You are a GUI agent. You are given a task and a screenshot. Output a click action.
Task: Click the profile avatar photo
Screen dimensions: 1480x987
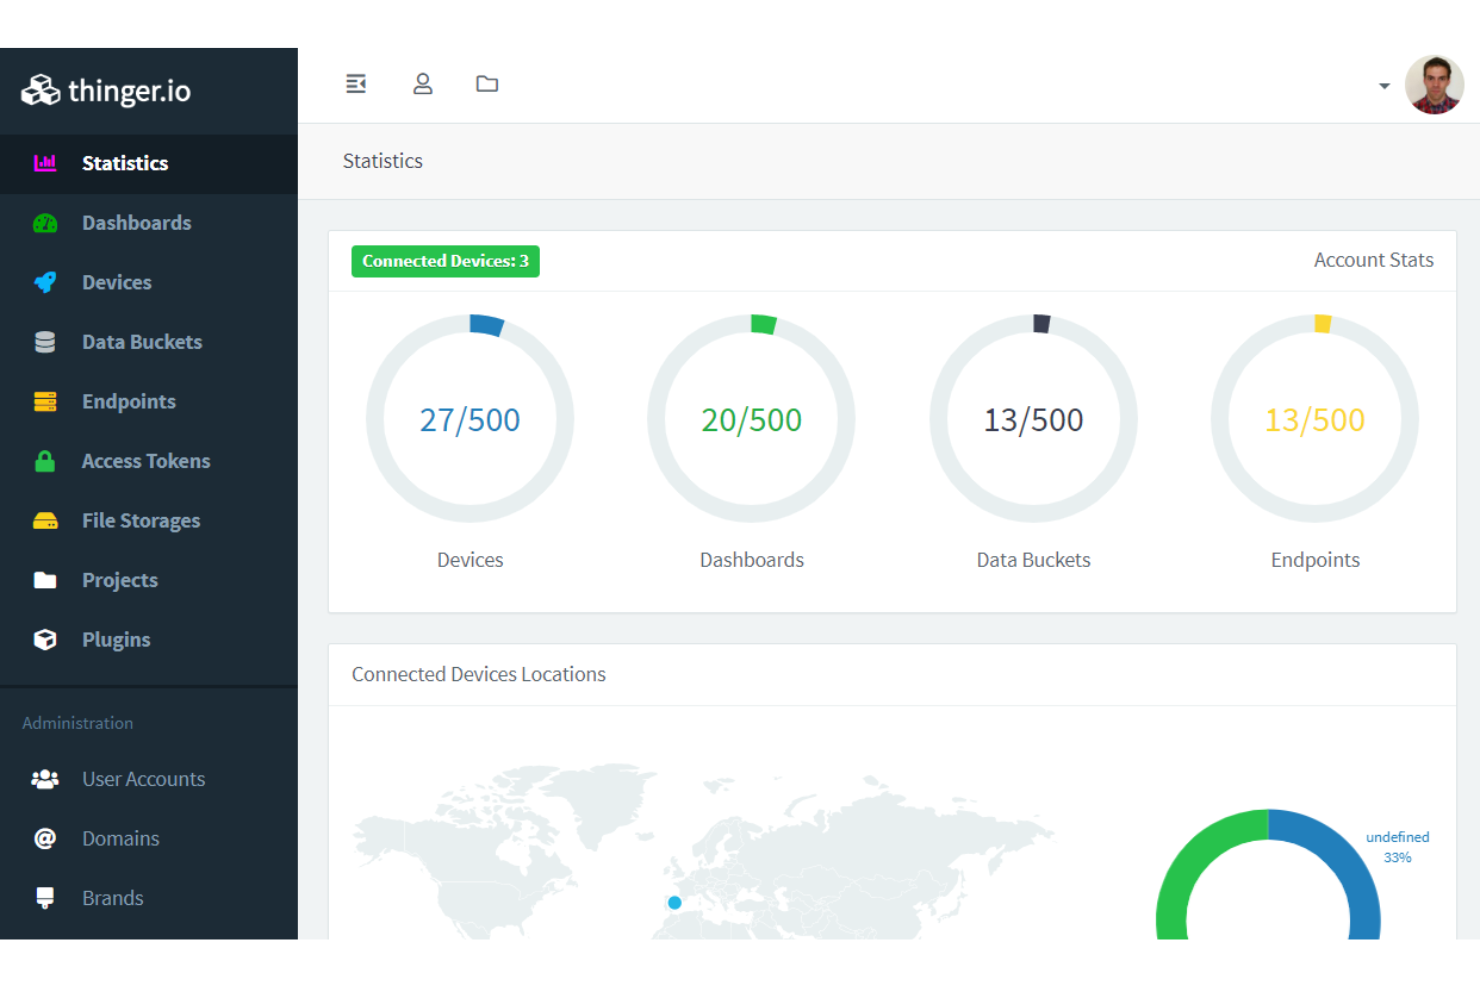pos(1434,86)
